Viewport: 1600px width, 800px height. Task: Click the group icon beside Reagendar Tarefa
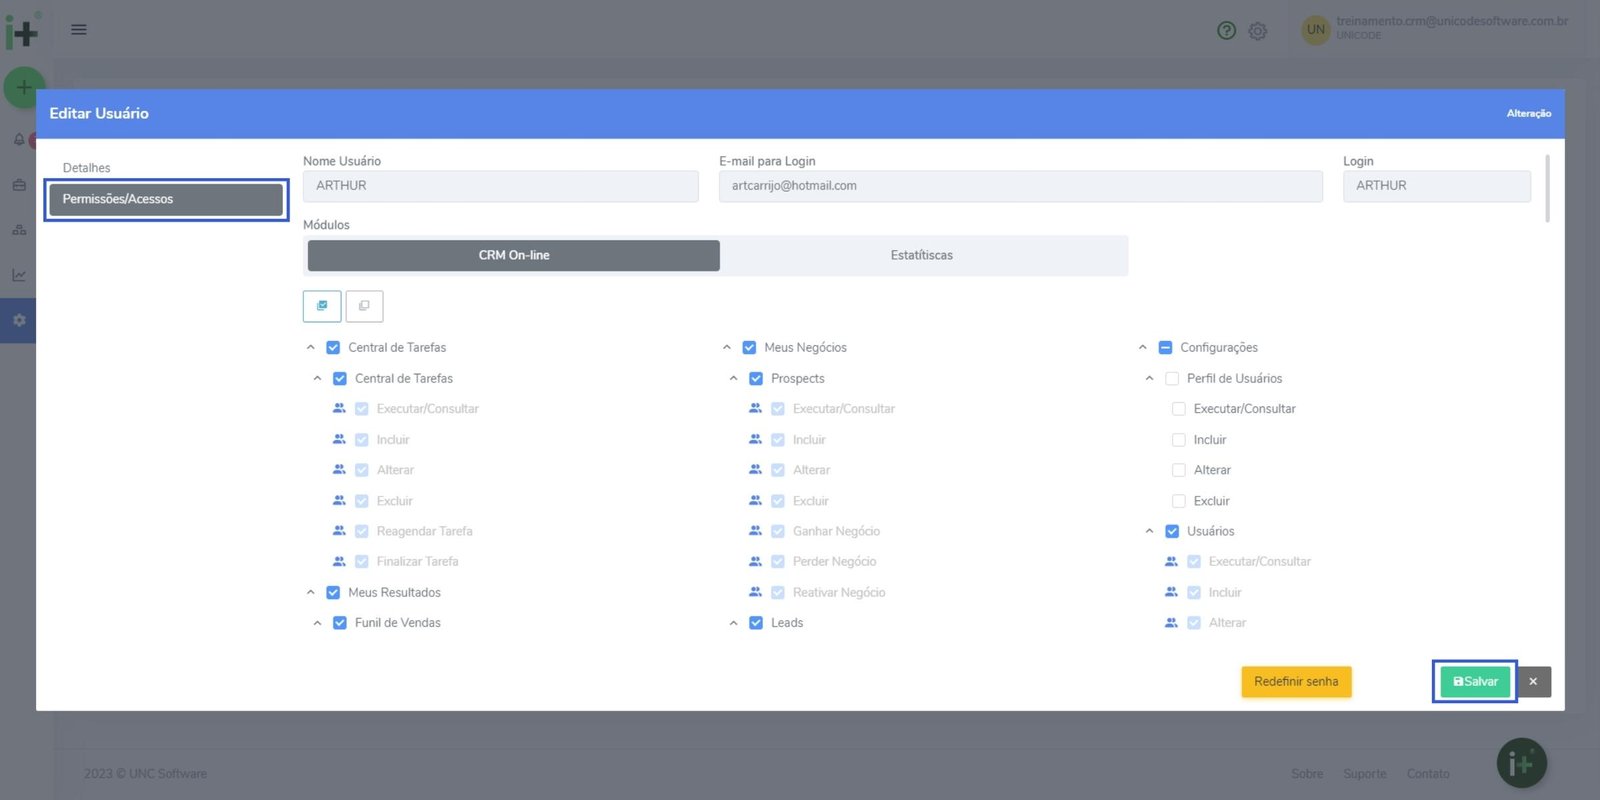pyautogui.click(x=339, y=531)
